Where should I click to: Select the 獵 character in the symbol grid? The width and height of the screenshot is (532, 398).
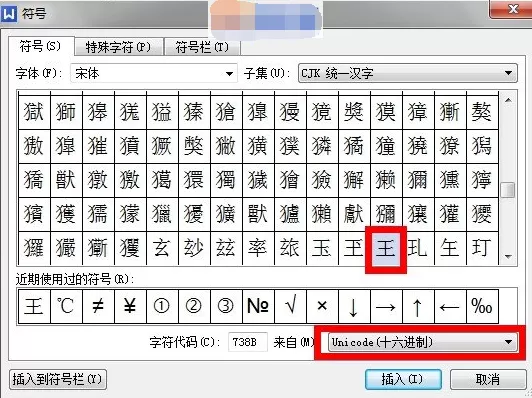(162, 214)
